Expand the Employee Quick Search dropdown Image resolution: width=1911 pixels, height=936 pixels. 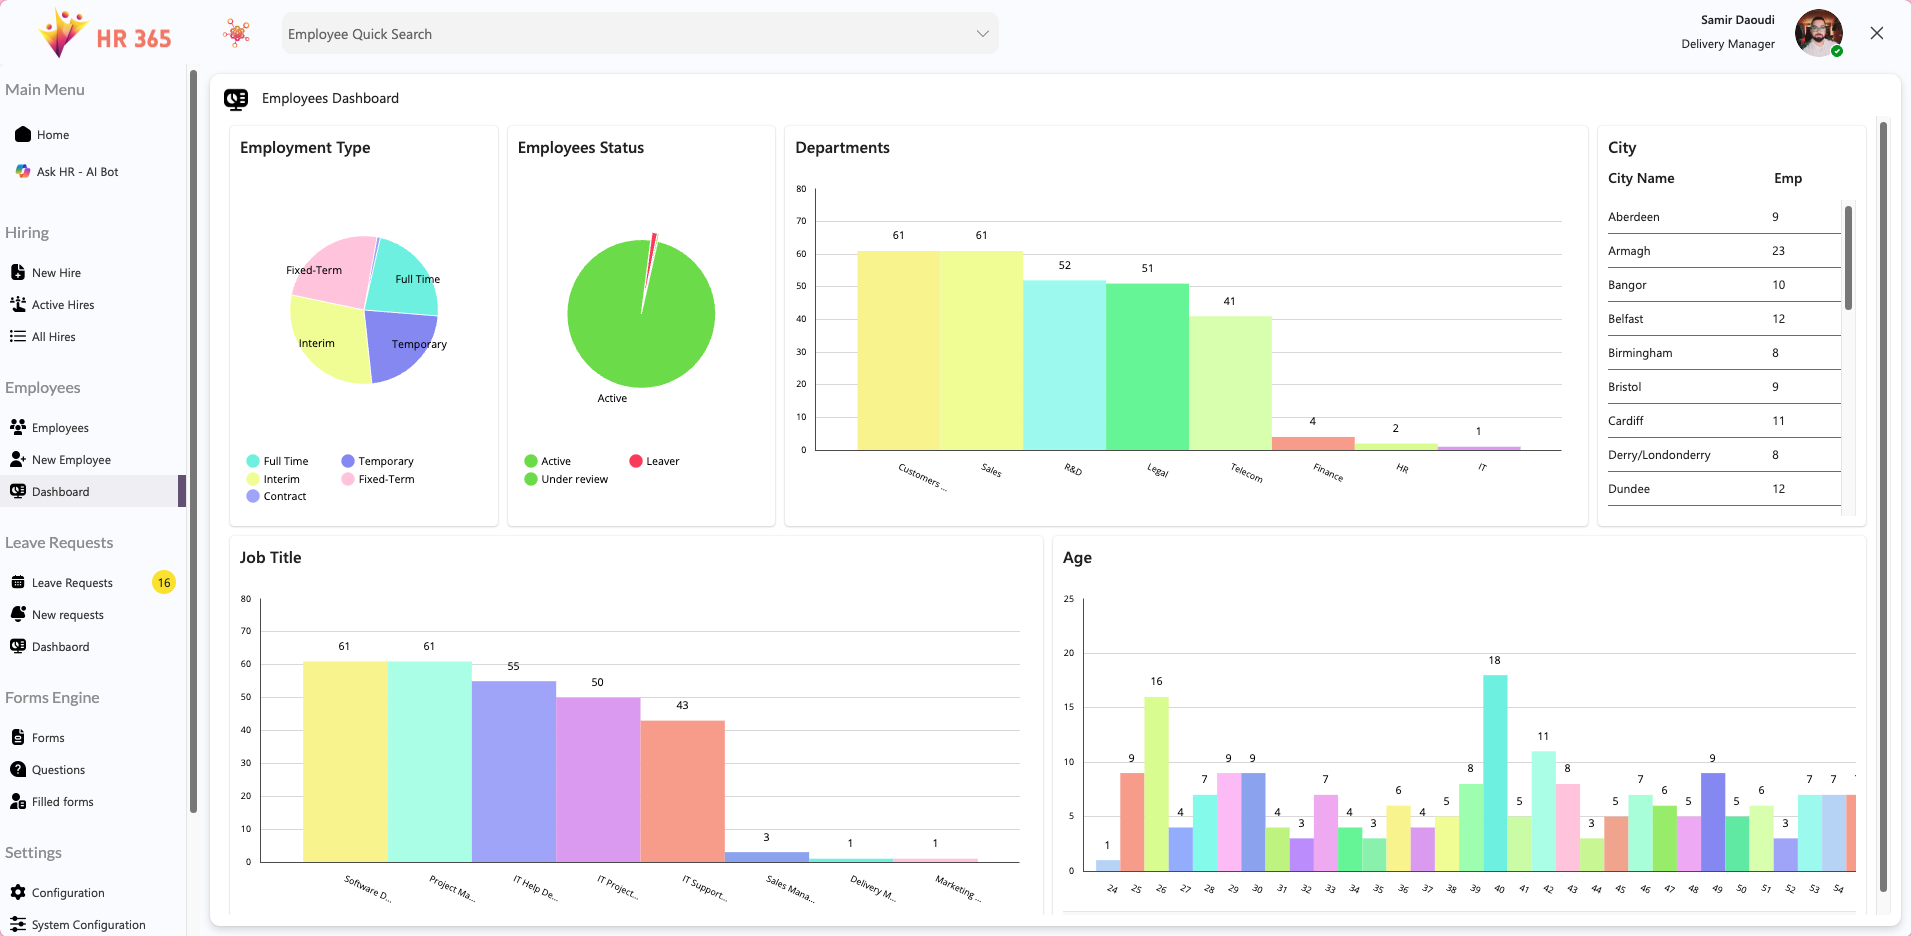981,33
